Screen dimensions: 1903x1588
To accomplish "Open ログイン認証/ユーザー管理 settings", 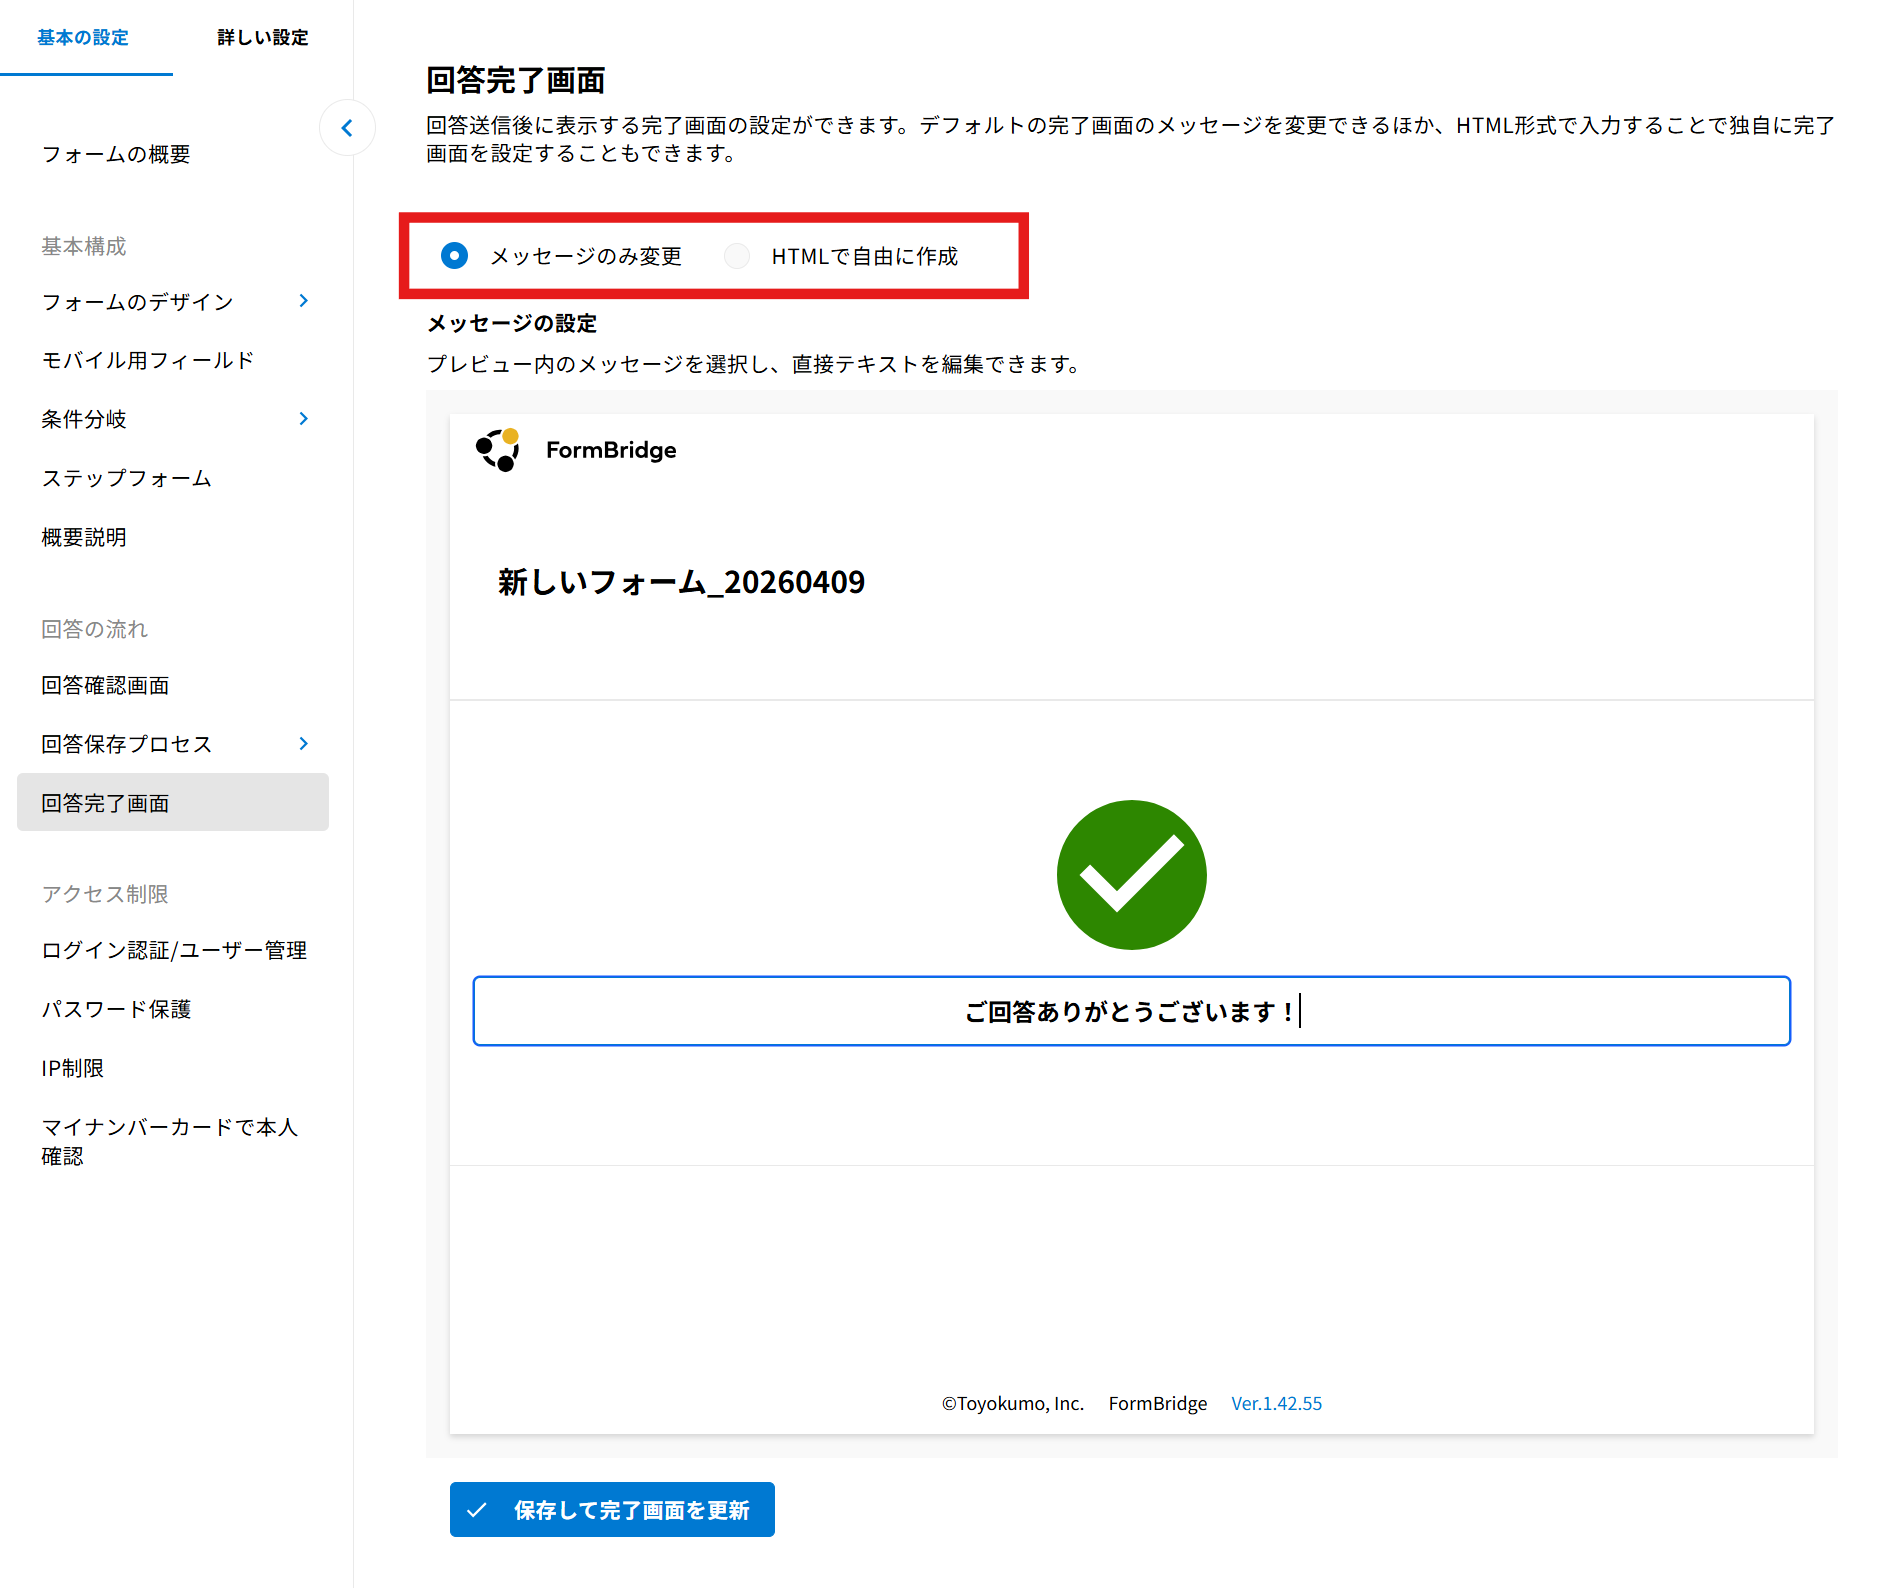I will point(174,950).
